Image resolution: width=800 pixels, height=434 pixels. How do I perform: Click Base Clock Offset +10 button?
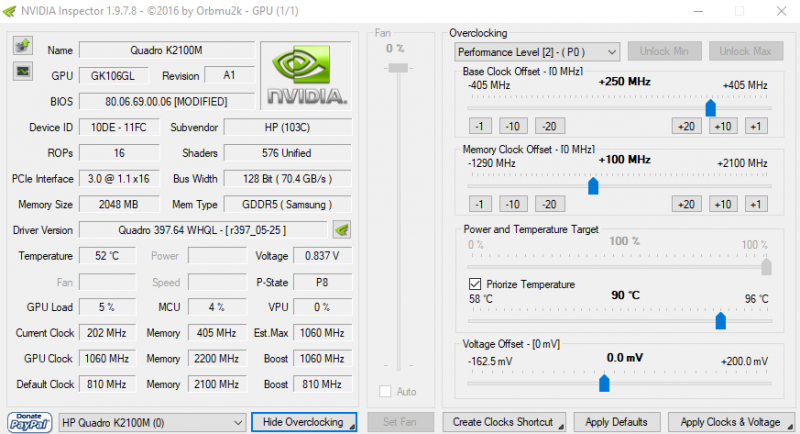point(723,126)
